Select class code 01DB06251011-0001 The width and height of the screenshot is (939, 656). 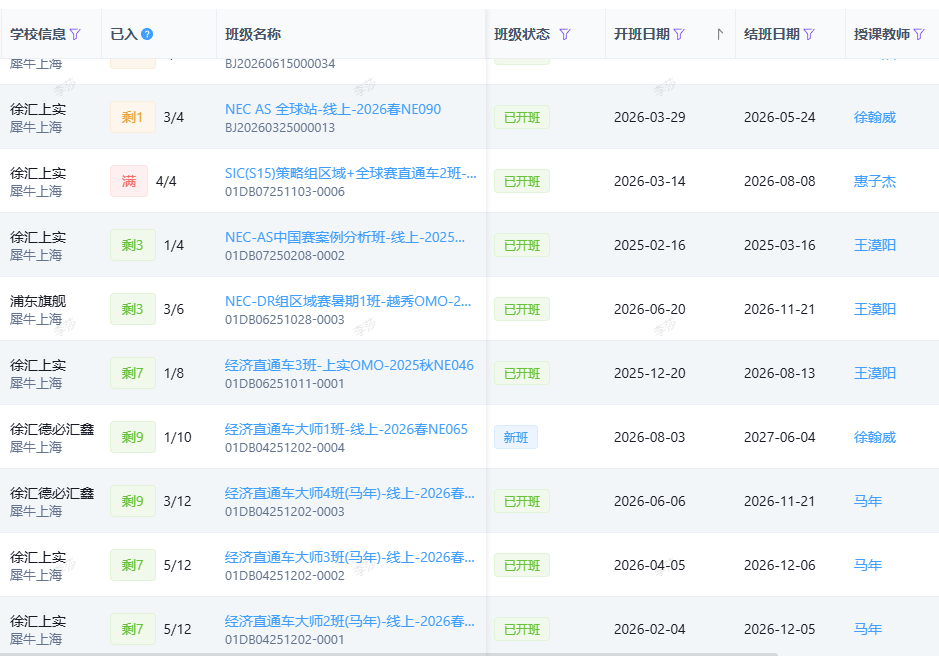click(x=285, y=384)
